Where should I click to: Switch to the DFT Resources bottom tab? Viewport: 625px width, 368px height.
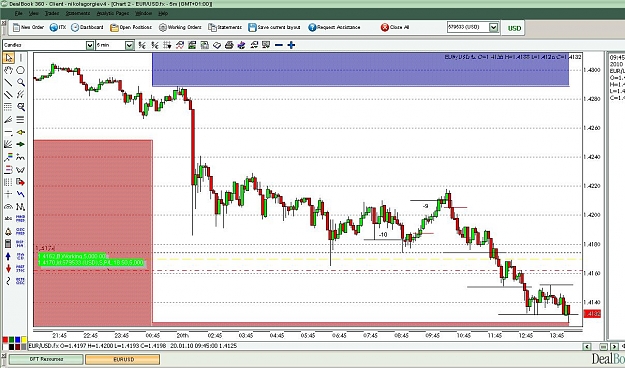[46, 359]
